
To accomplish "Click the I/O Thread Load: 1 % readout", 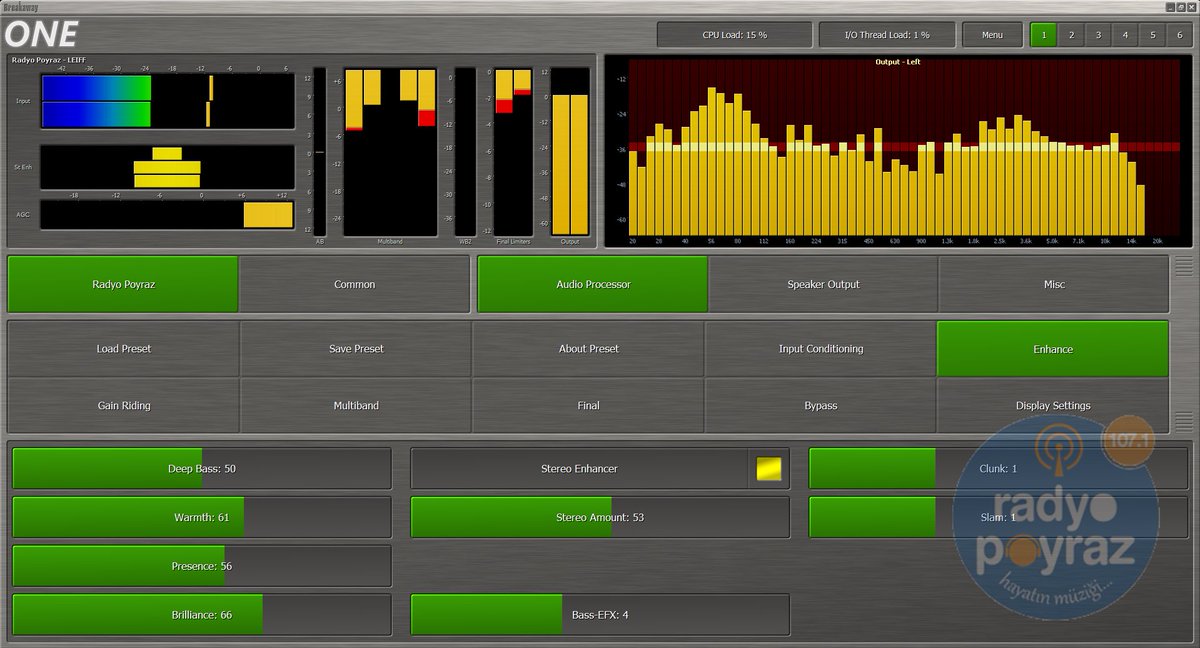I will [887, 35].
